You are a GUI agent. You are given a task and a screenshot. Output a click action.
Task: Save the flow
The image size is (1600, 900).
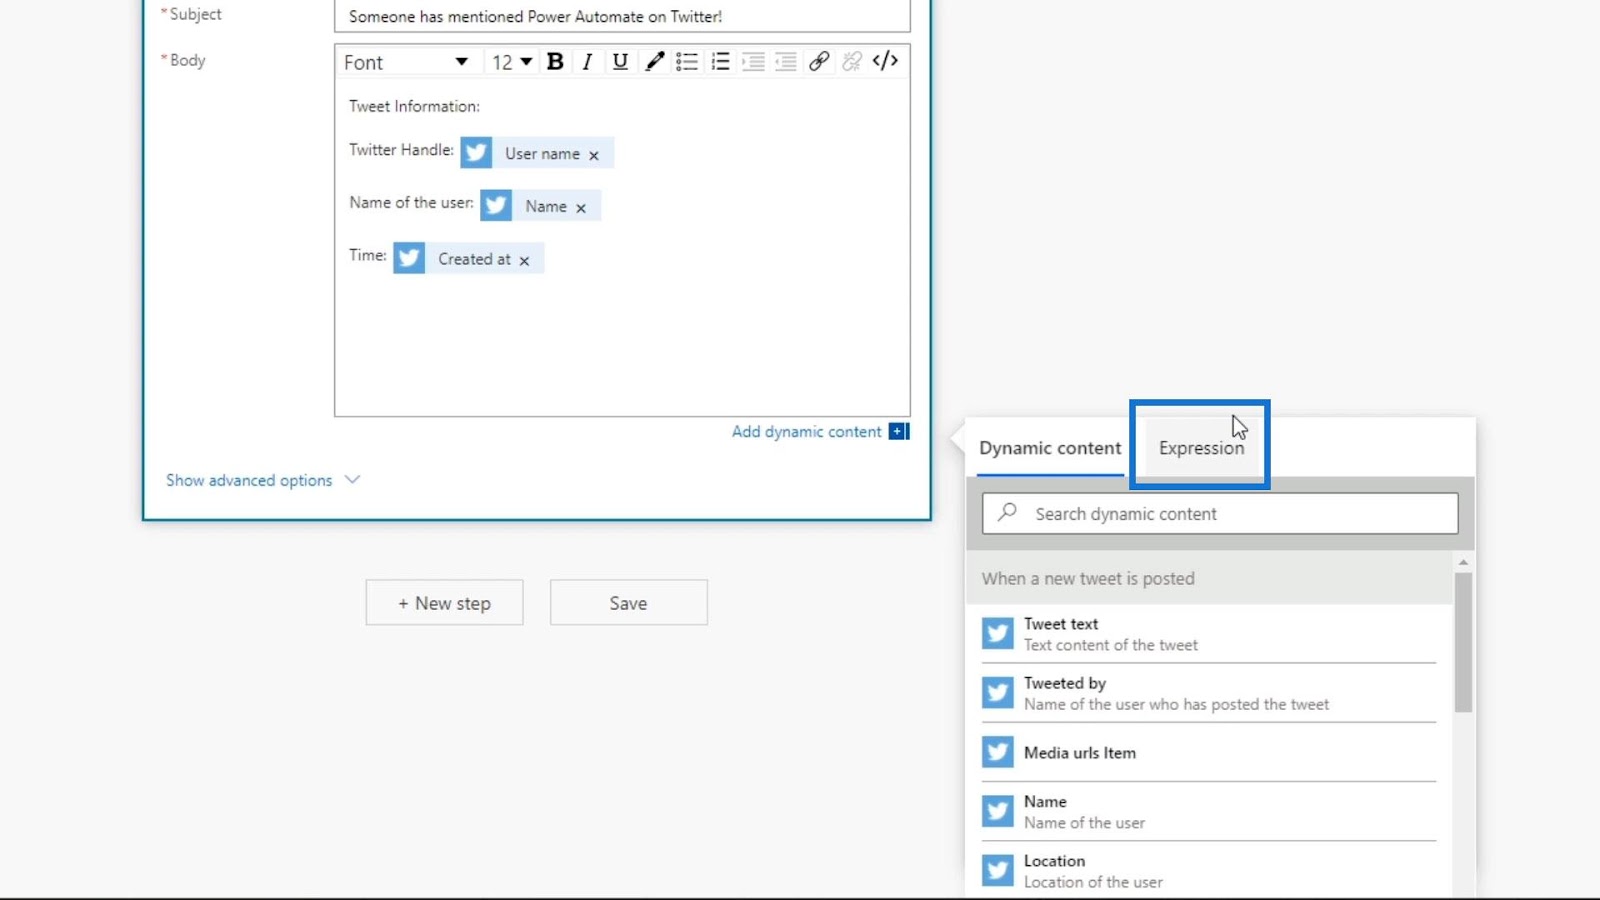(x=628, y=603)
